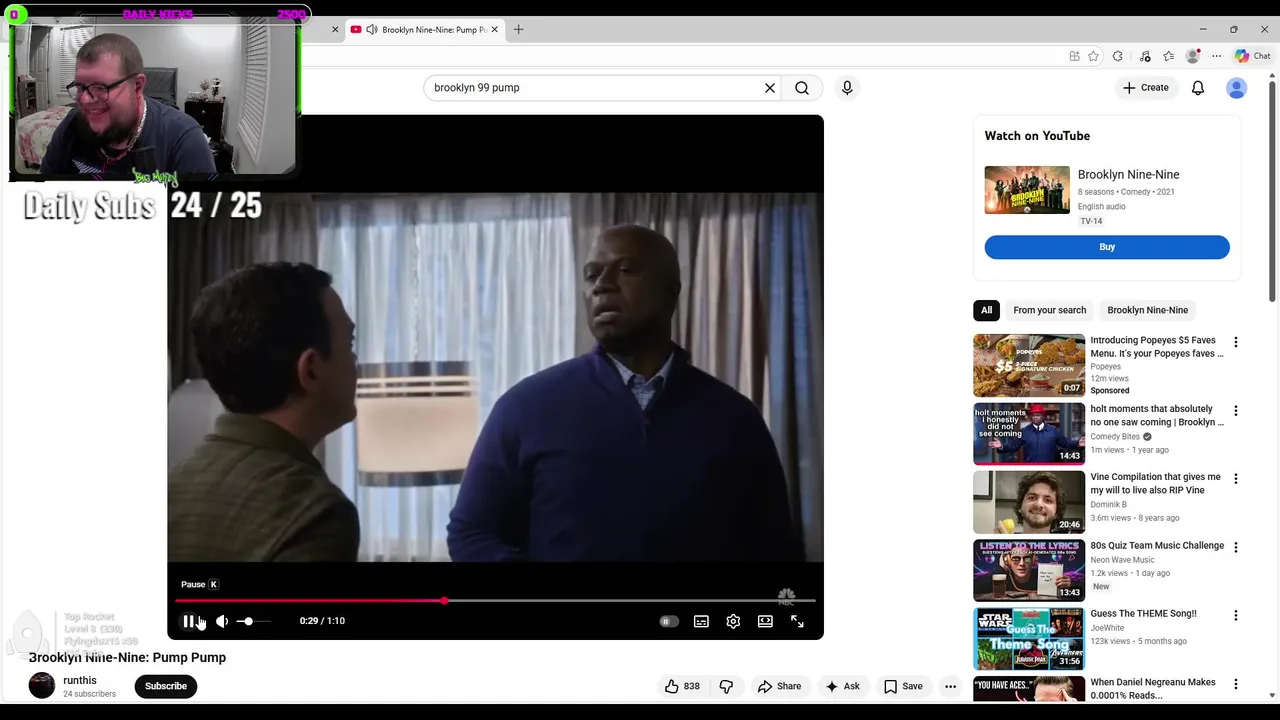This screenshot has height=720, width=1280.
Task: Open the Copilot Chat button
Action: 1252,56
